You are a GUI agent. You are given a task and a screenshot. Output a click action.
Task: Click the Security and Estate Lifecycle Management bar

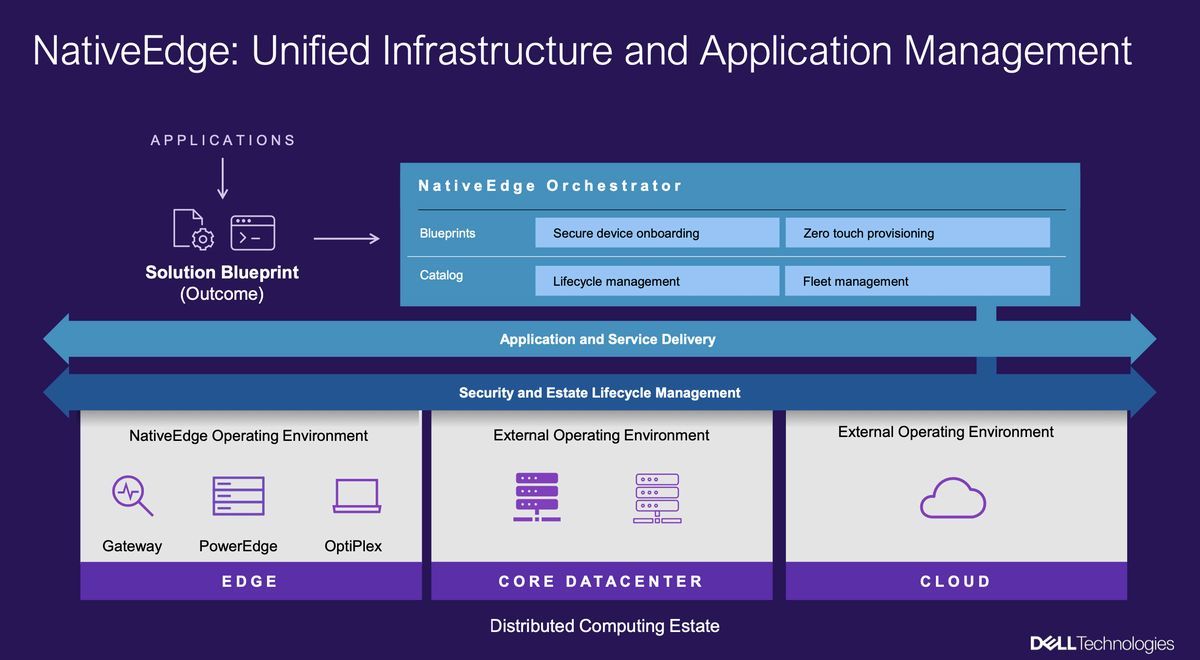point(600,393)
